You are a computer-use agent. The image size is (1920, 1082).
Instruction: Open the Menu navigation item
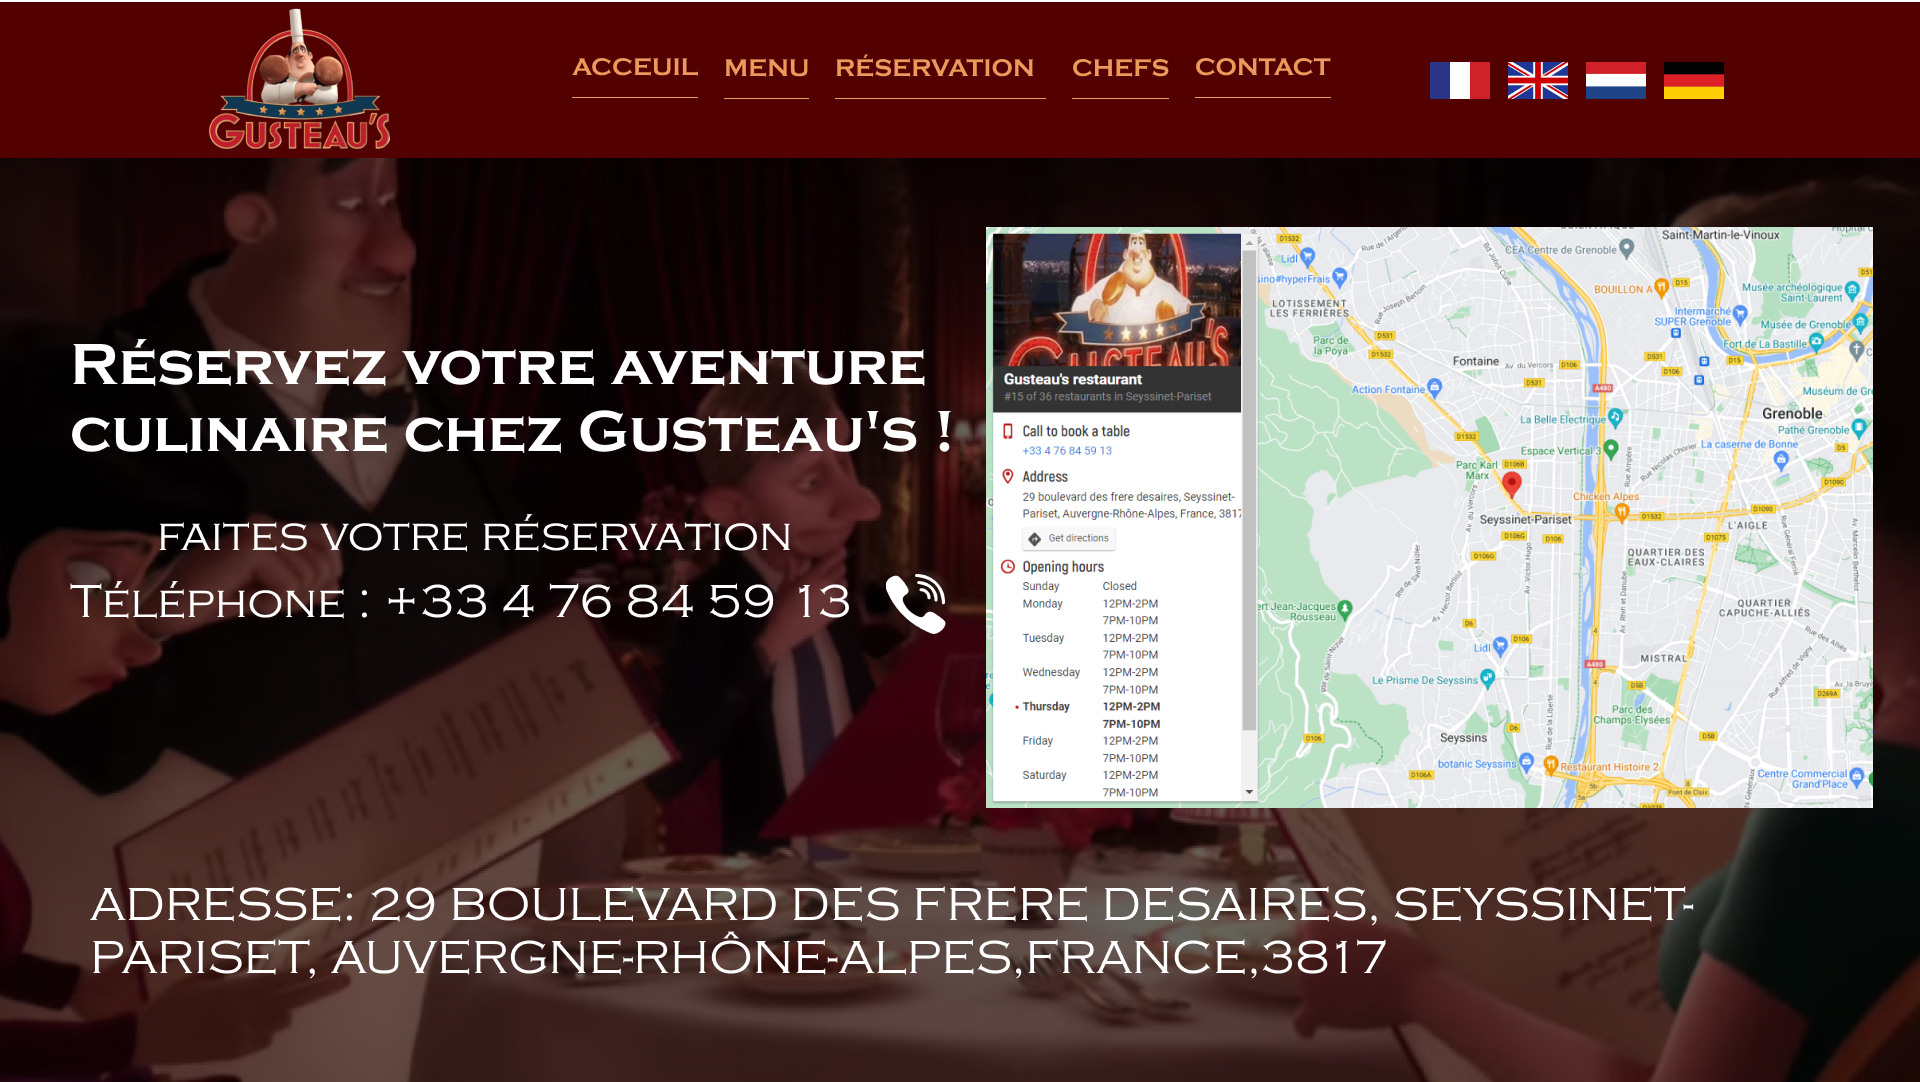point(766,68)
